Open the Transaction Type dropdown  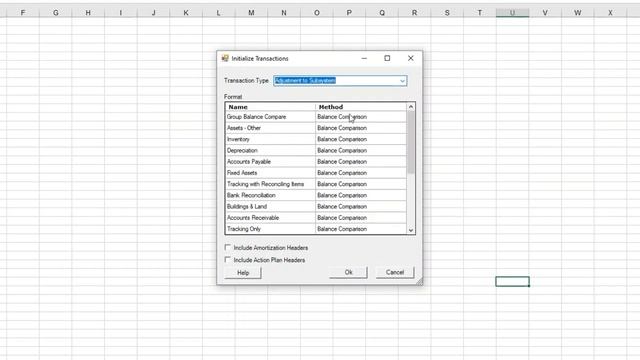pos(402,81)
